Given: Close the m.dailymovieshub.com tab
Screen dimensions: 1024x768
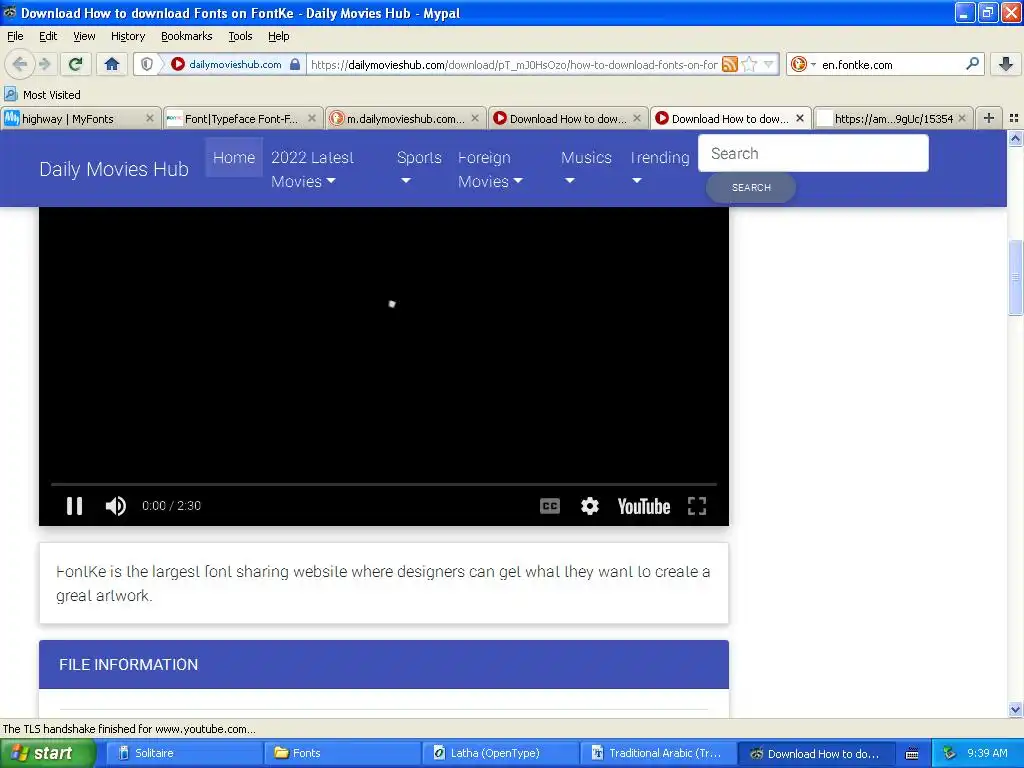Looking at the screenshot, I should pos(475,118).
